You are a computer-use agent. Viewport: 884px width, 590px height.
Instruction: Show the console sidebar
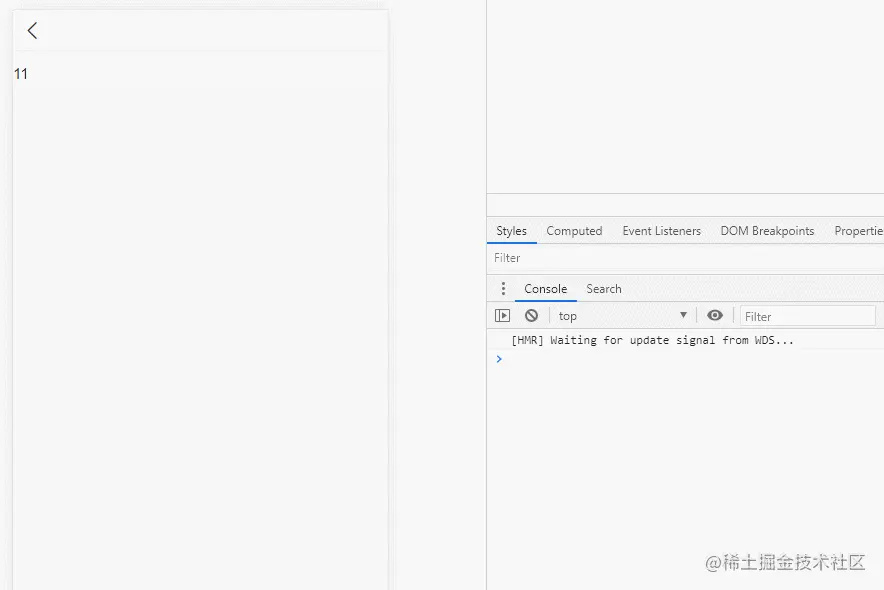502,316
